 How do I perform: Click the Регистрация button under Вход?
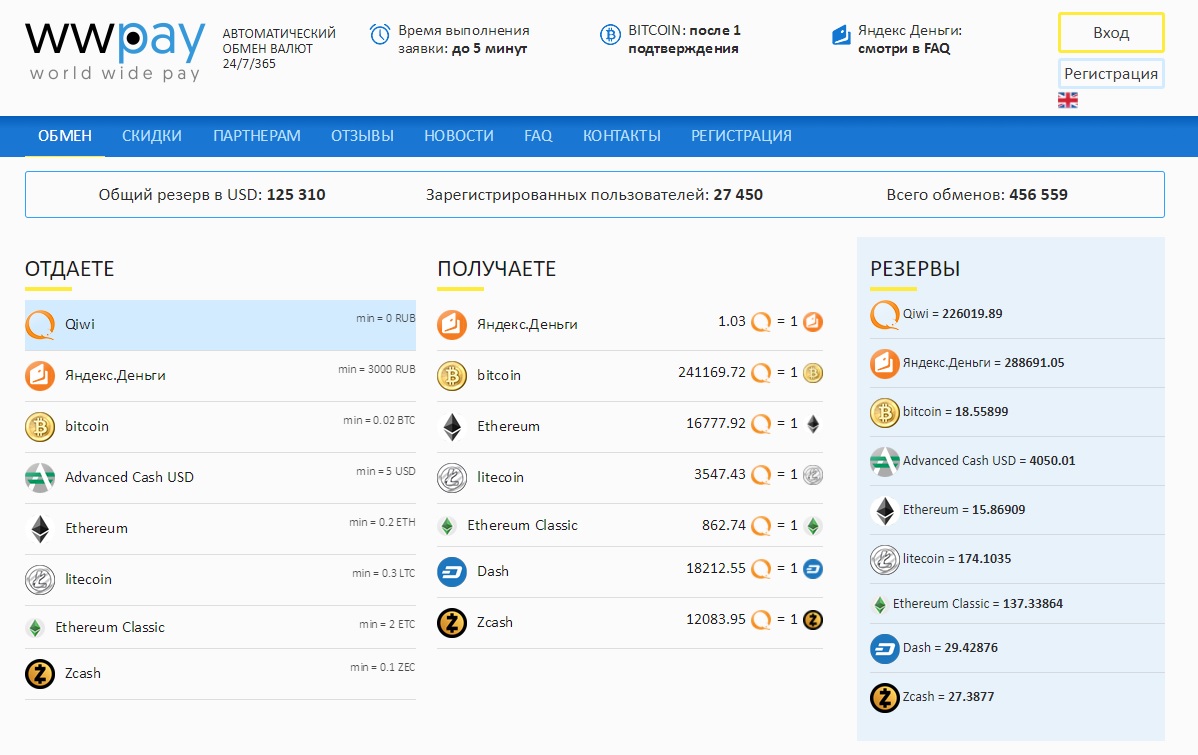pos(1111,74)
